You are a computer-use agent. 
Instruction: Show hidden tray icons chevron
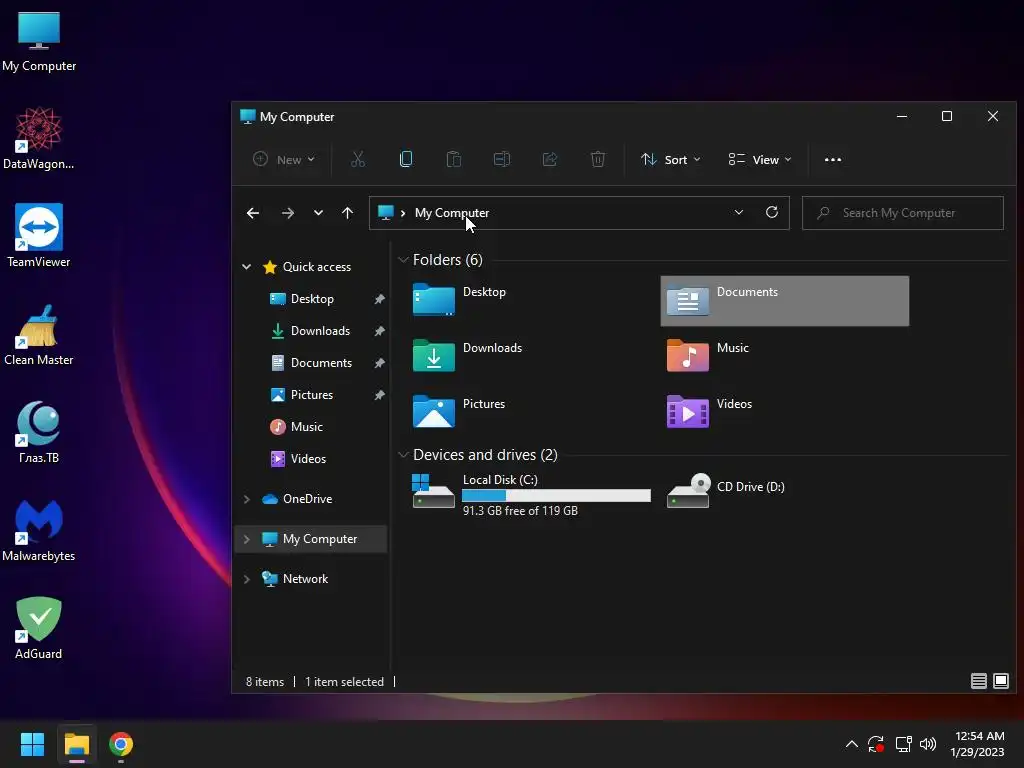(x=852, y=744)
